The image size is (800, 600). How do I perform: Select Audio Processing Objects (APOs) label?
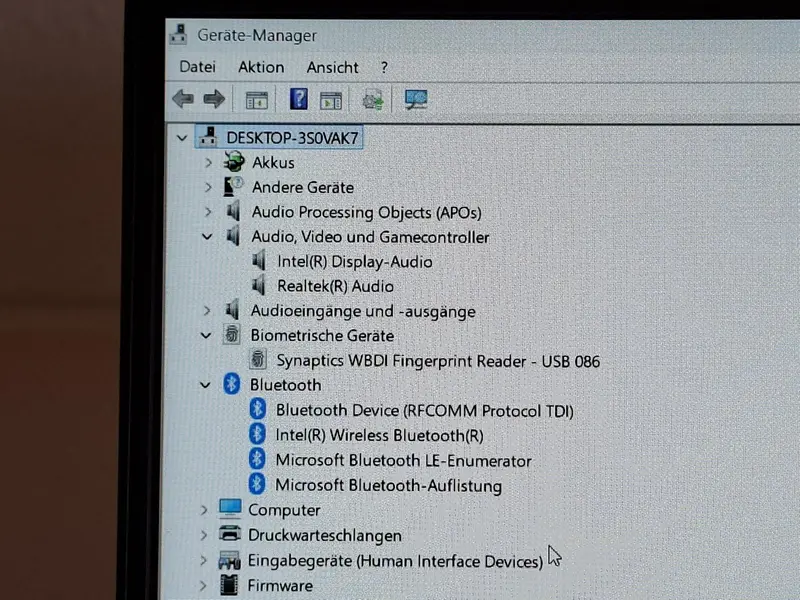pos(366,212)
